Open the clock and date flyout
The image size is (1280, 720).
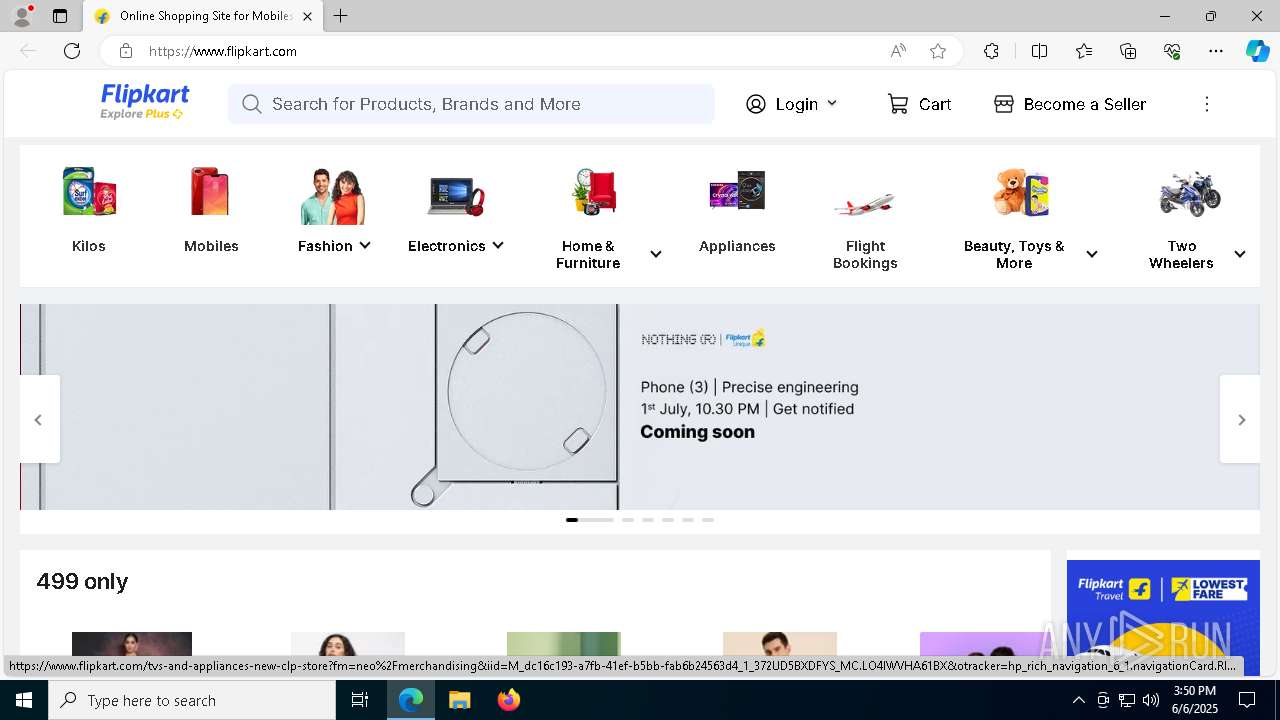(1194, 700)
